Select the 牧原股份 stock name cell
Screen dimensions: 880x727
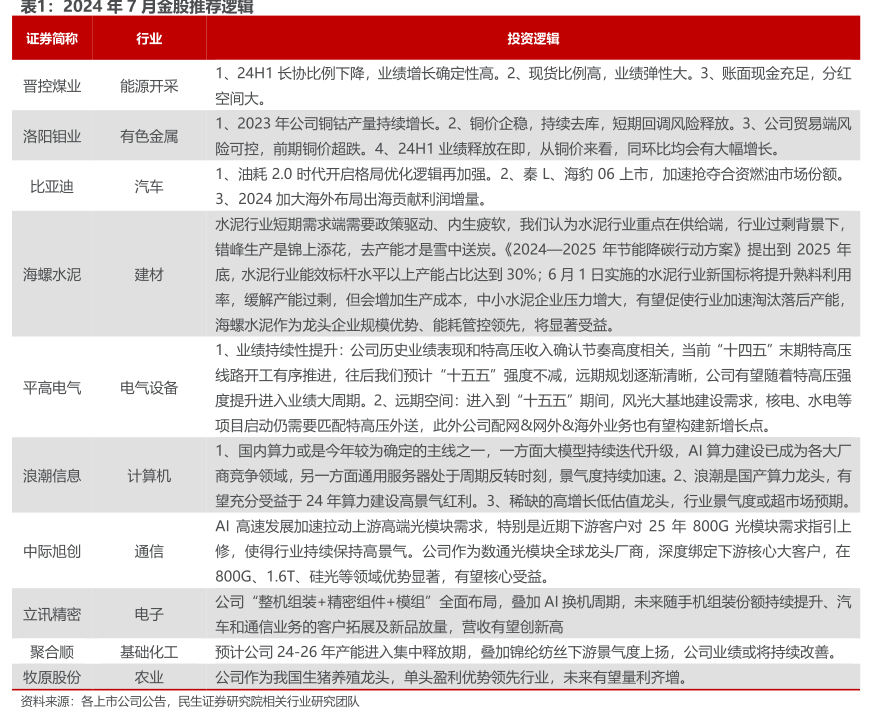point(52,677)
